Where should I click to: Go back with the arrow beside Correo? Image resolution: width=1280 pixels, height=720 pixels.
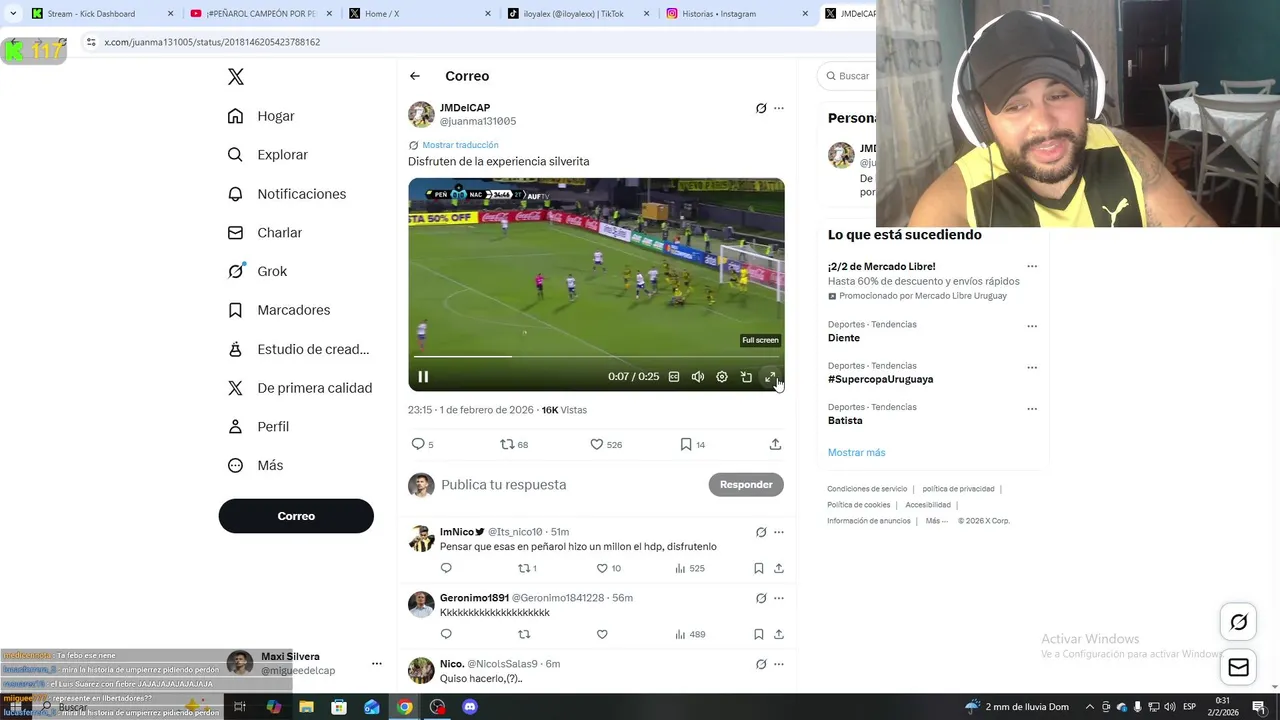point(415,76)
